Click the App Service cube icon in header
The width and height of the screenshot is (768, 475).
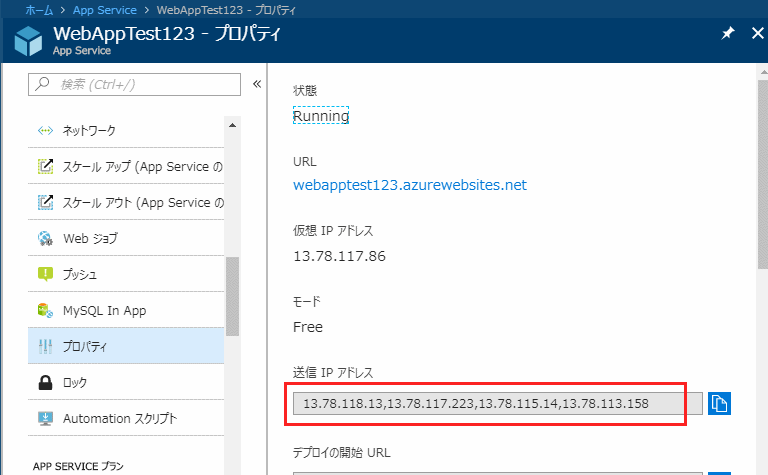pos(28,41)
